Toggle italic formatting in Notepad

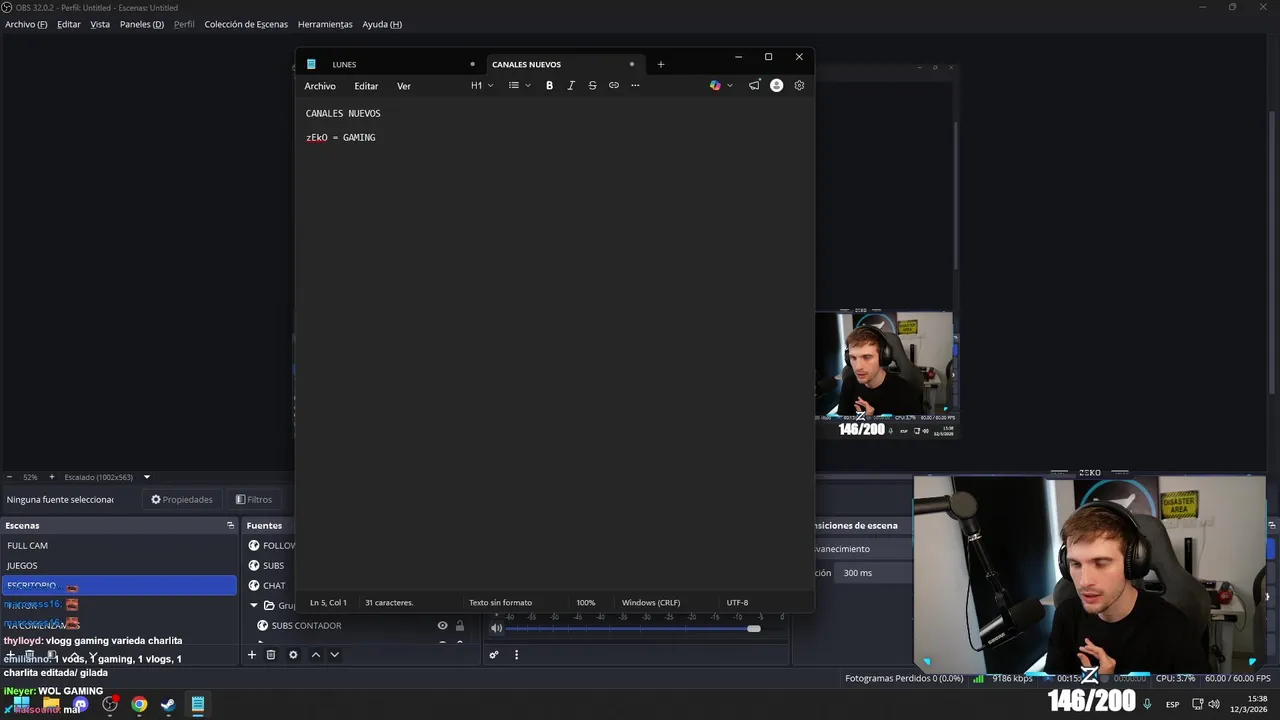pos(571,86)
